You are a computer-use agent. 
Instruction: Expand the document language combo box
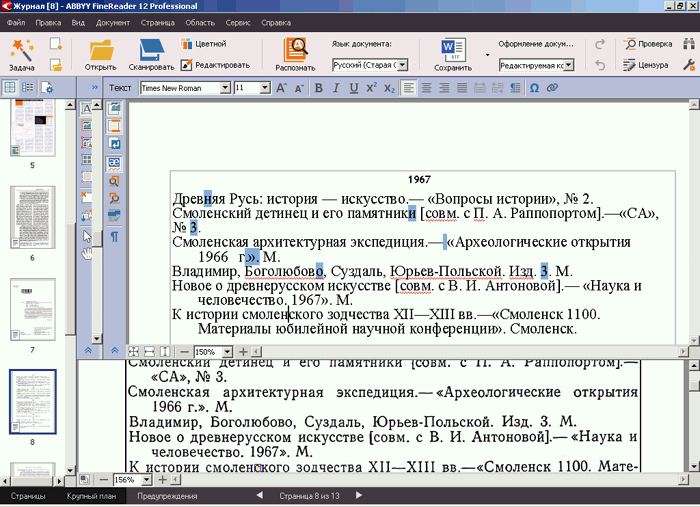click(x=403, y=65)
